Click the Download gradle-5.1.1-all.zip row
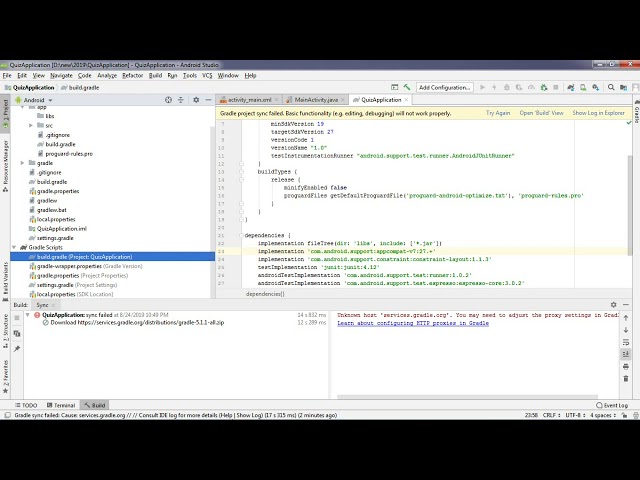Screen dimensions: 640x480 click(133, 322)
